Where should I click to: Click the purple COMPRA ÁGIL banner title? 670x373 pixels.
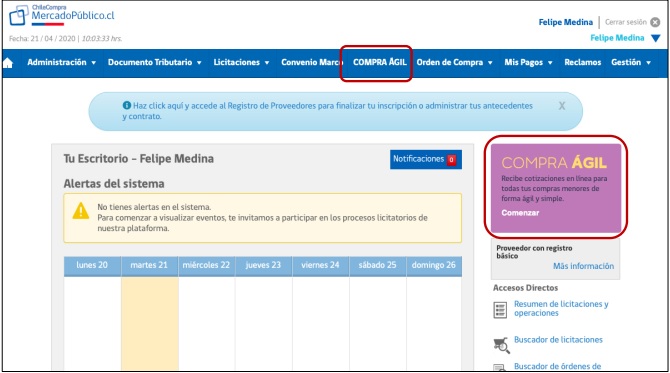click(x=554, y=163)
